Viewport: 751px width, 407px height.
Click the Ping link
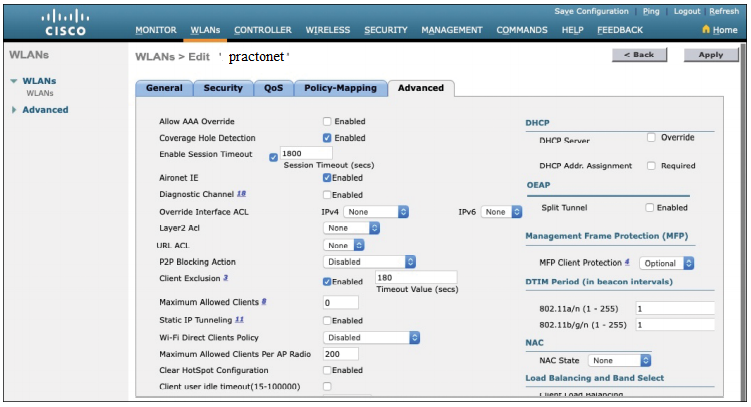[651, 11]
